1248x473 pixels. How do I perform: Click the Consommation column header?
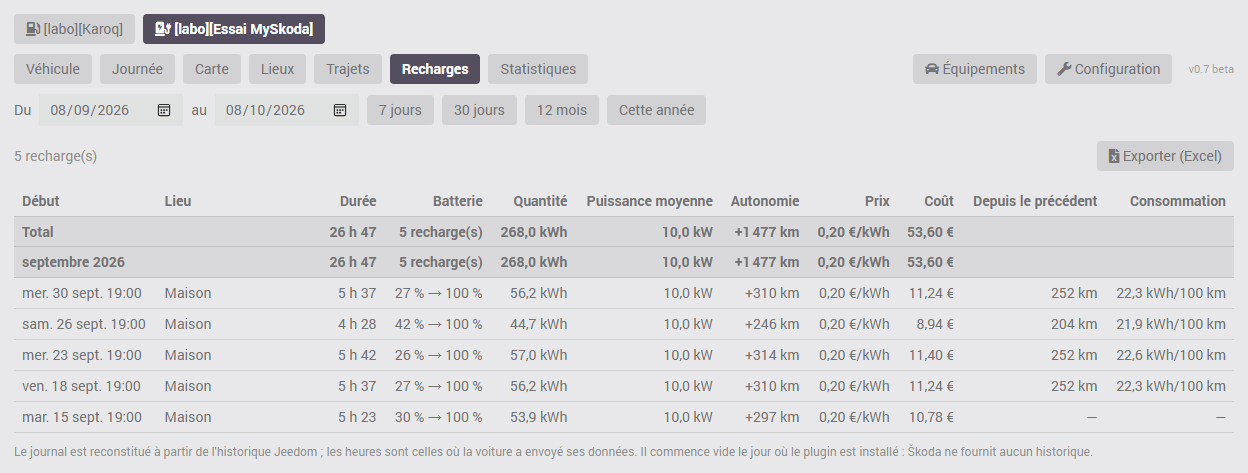(x=1178, y=201)
